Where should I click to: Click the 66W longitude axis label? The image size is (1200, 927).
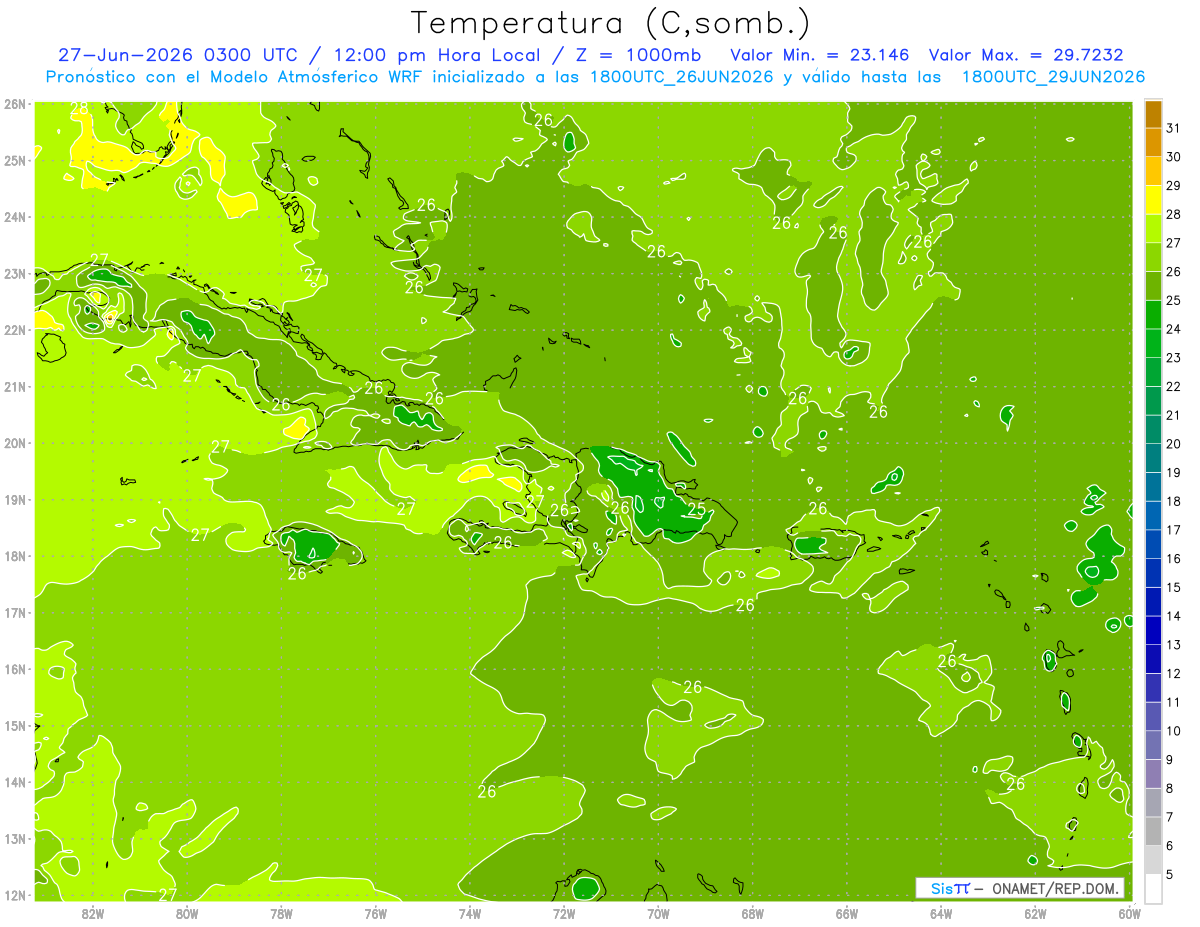tap(847, 913)
